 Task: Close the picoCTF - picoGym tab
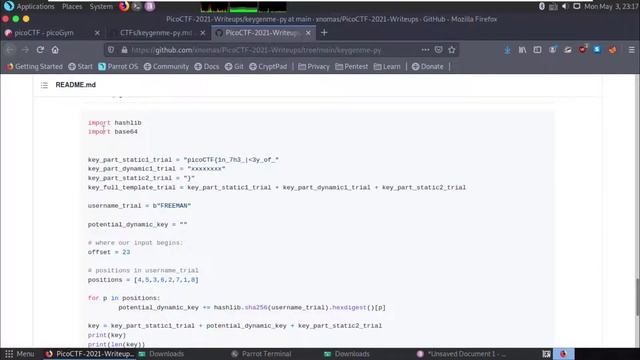pyautogui.click(x=97, y=33)
